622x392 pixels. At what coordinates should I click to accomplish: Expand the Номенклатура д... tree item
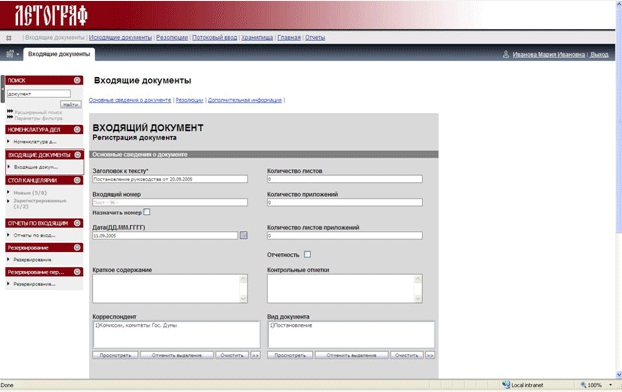35,142
